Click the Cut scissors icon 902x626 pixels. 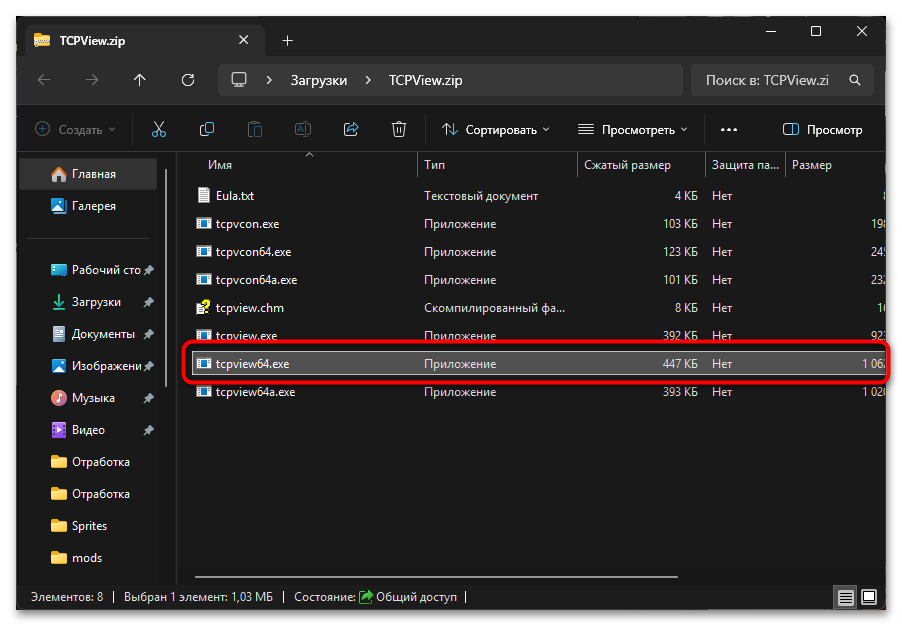(x=159, y=129)
